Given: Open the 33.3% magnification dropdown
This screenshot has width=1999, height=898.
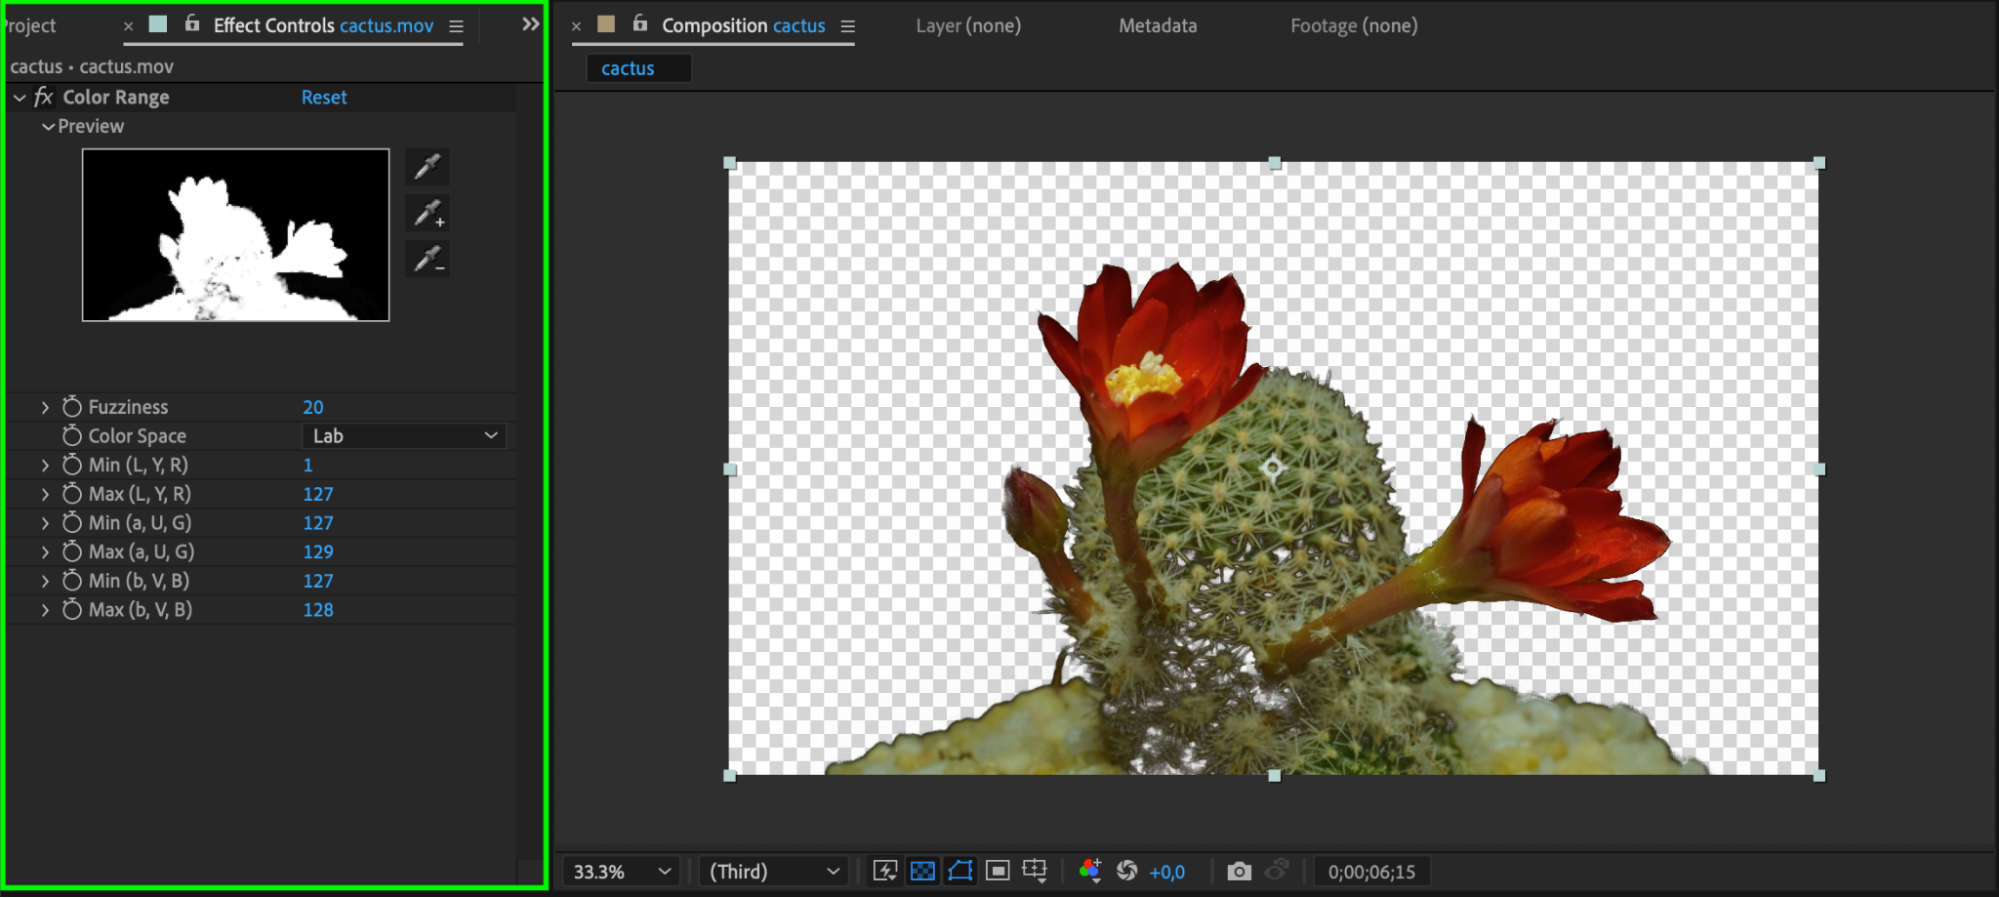Looking at the screenshot, I should click(621, 871).
